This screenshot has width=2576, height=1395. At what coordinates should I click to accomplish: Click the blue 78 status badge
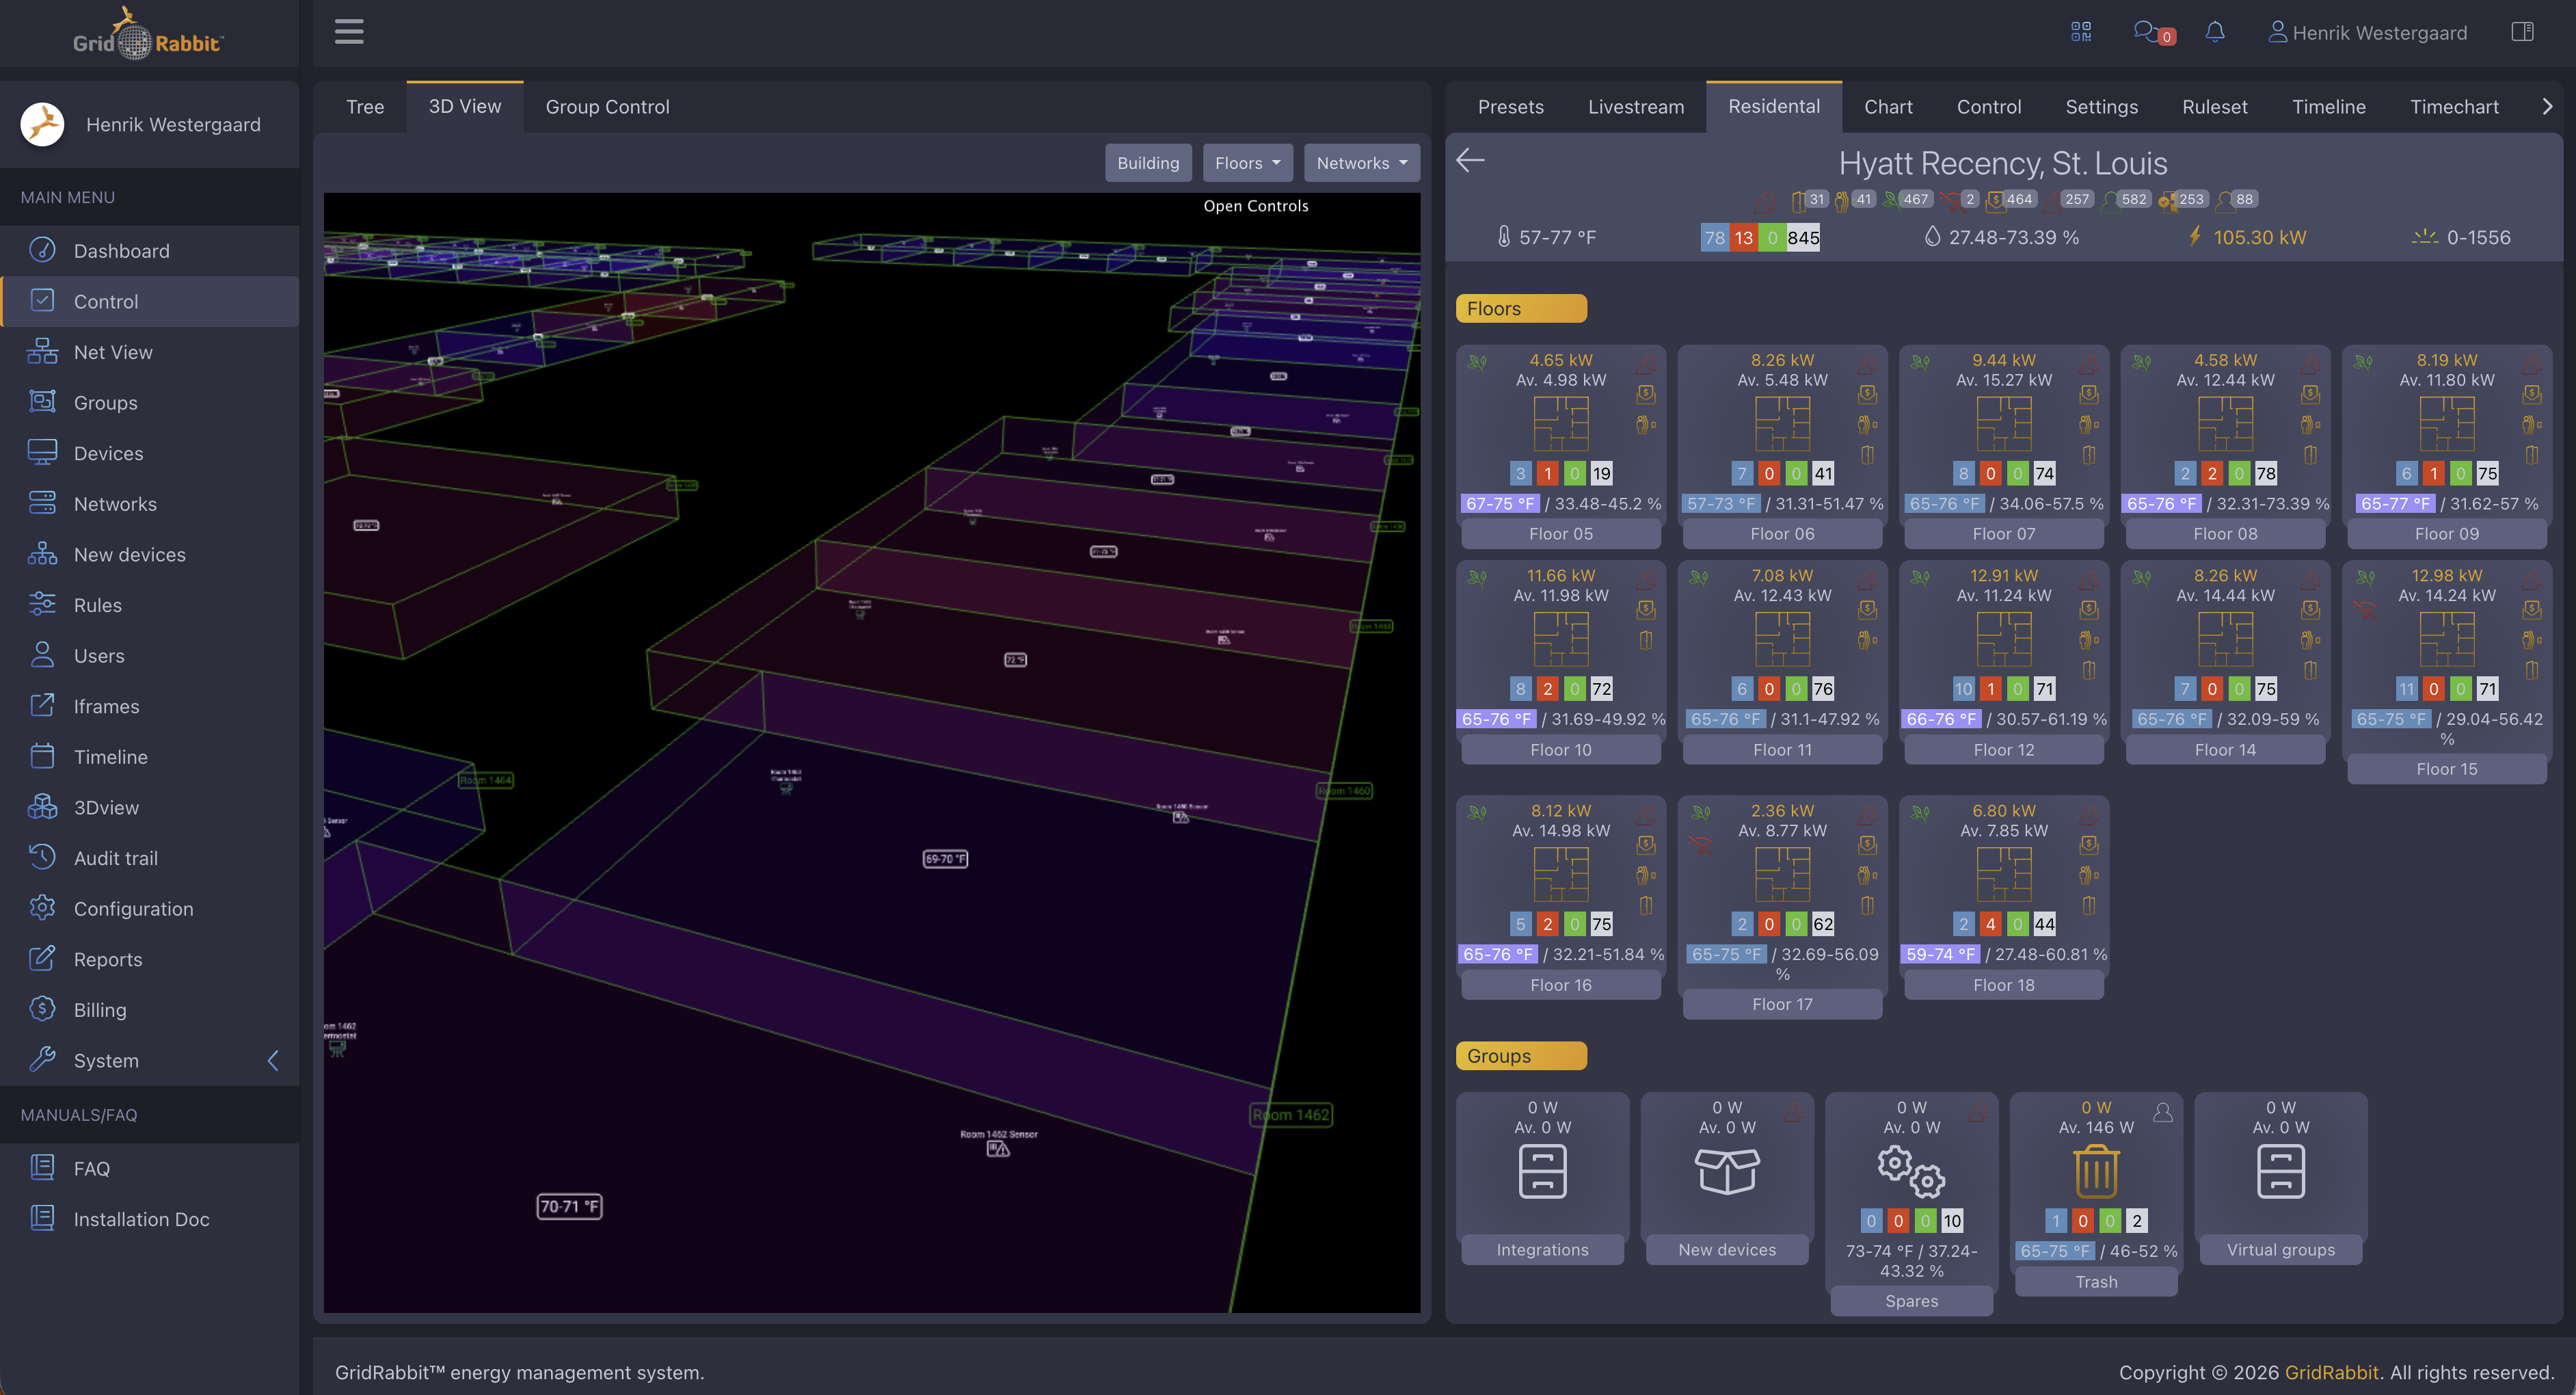(x=1714, y=237)
